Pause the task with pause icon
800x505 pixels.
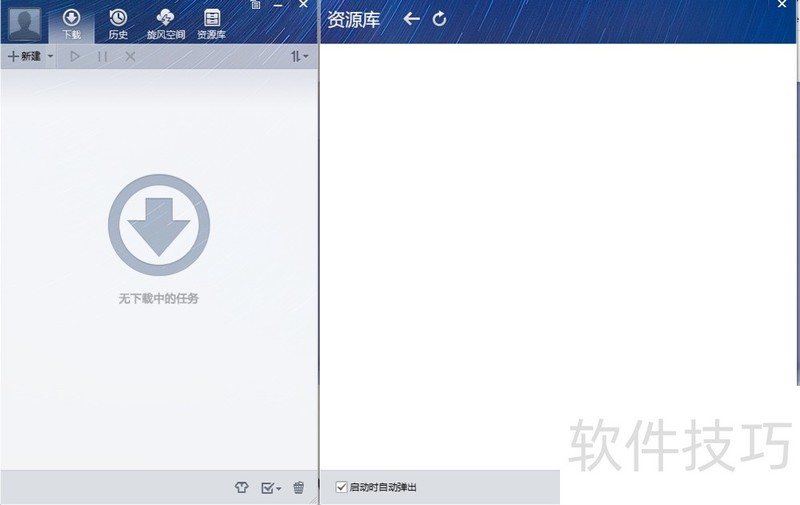click(103, 56)
